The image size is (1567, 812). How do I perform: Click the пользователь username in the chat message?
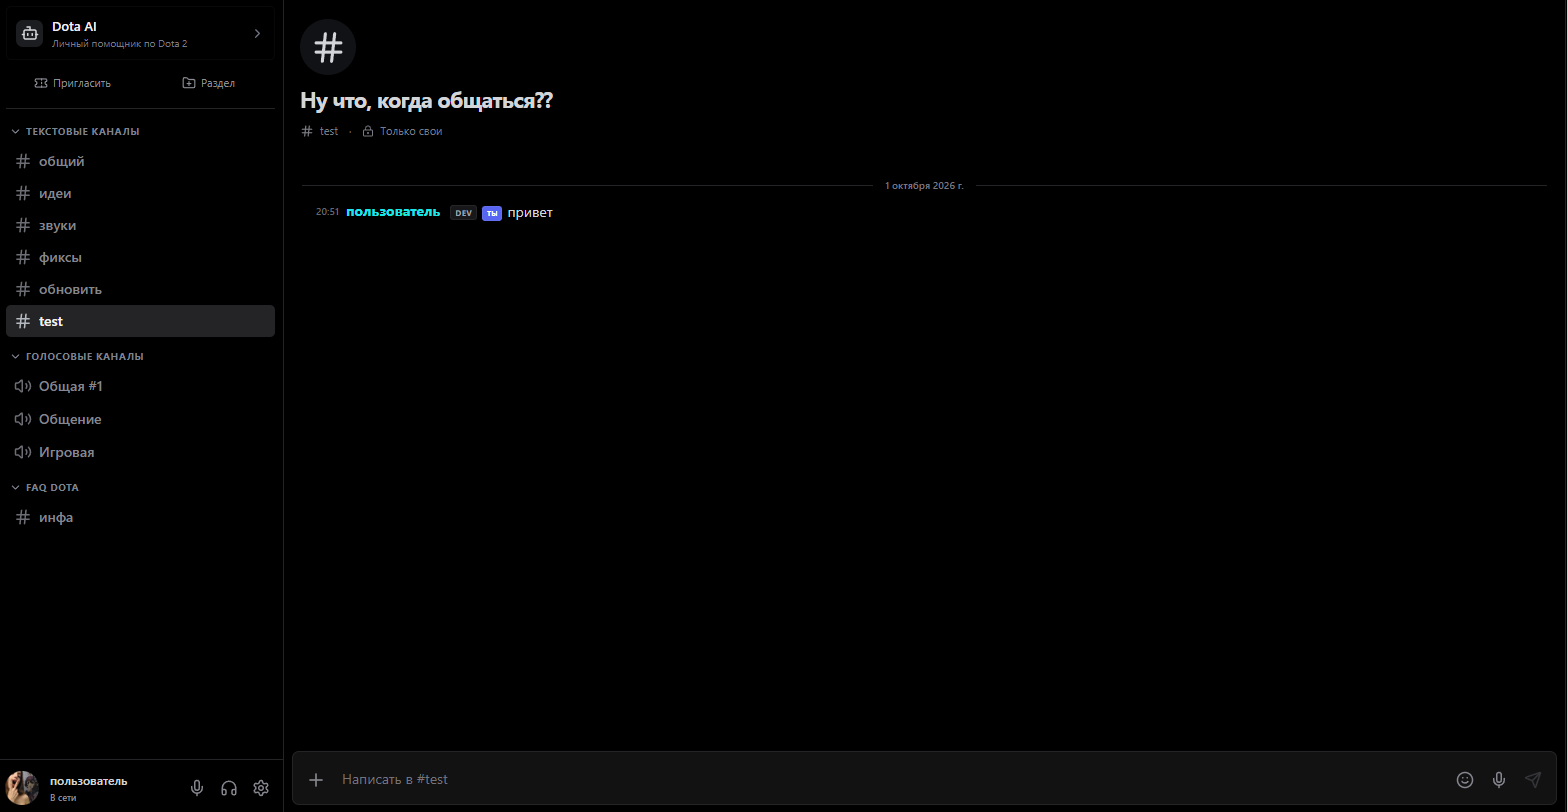coord(393,212)
